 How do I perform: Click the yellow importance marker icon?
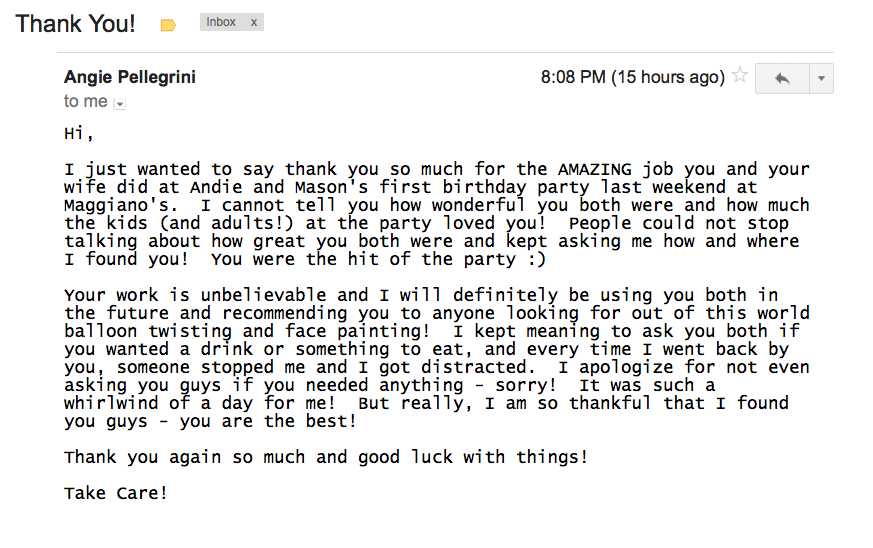click(x=168, y=25)
